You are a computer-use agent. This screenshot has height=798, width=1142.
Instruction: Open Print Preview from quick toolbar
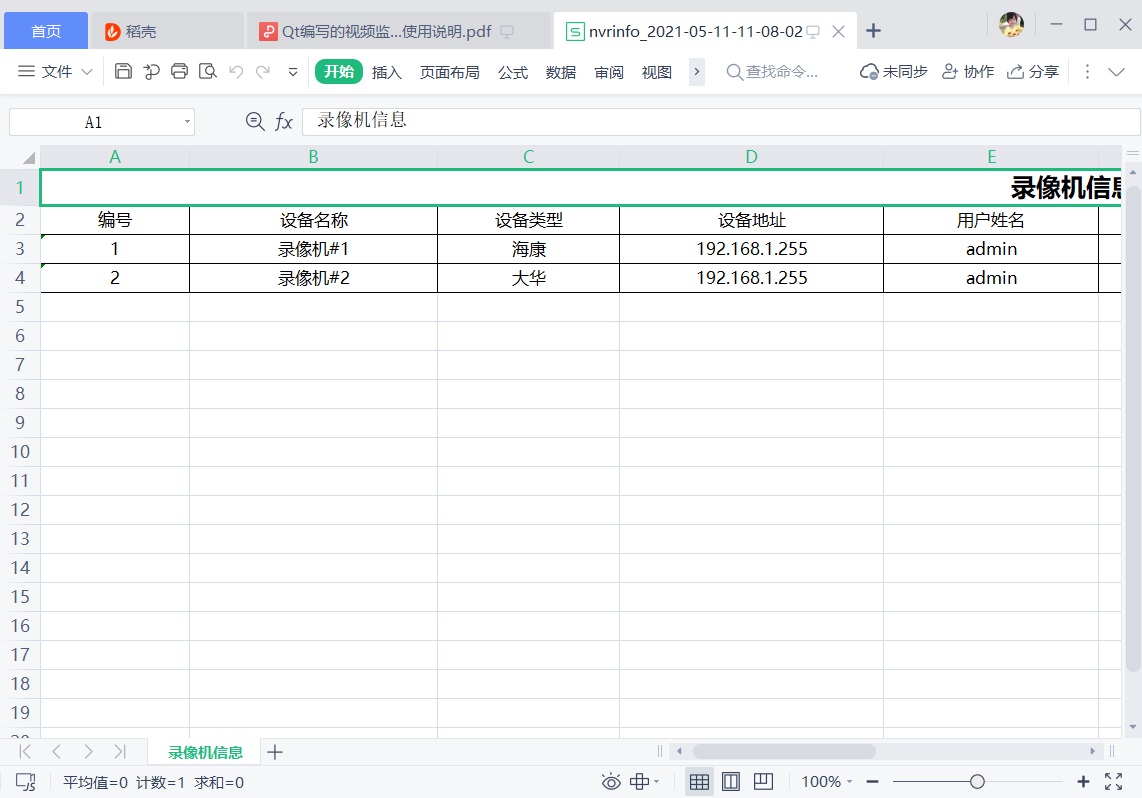[x=208, y=71]
